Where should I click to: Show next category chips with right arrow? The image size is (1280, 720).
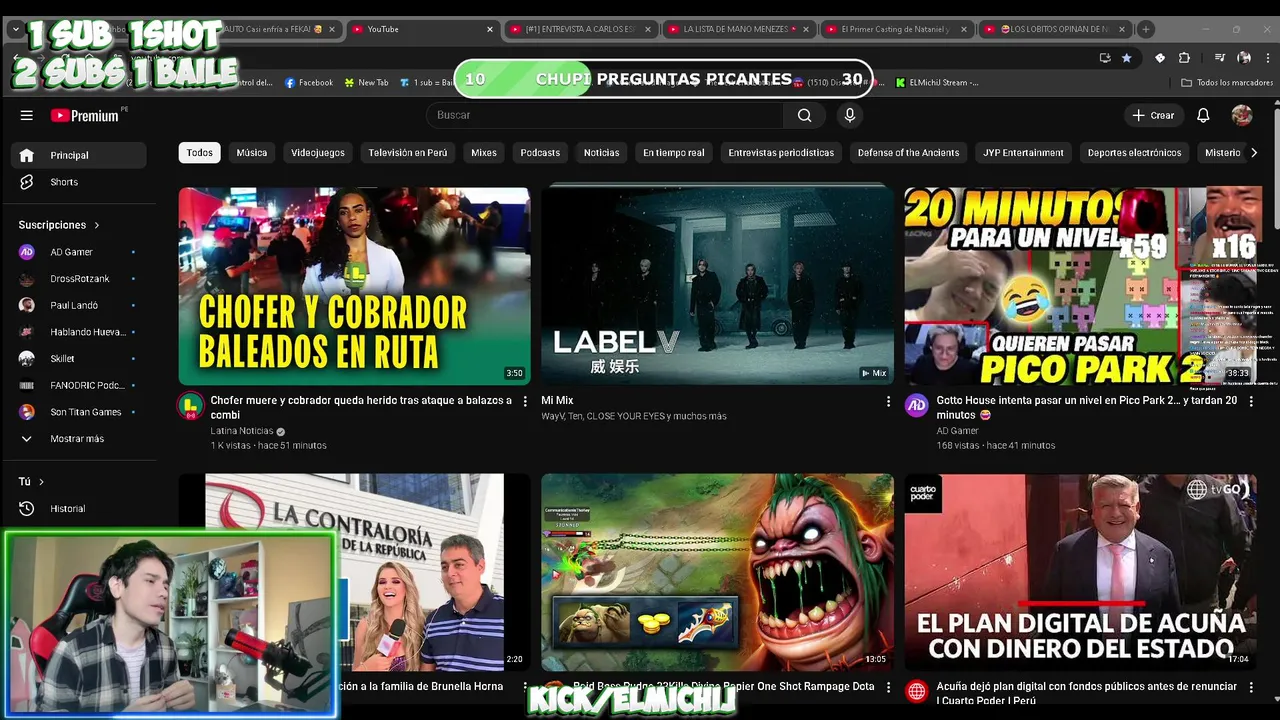[1254, 153]
